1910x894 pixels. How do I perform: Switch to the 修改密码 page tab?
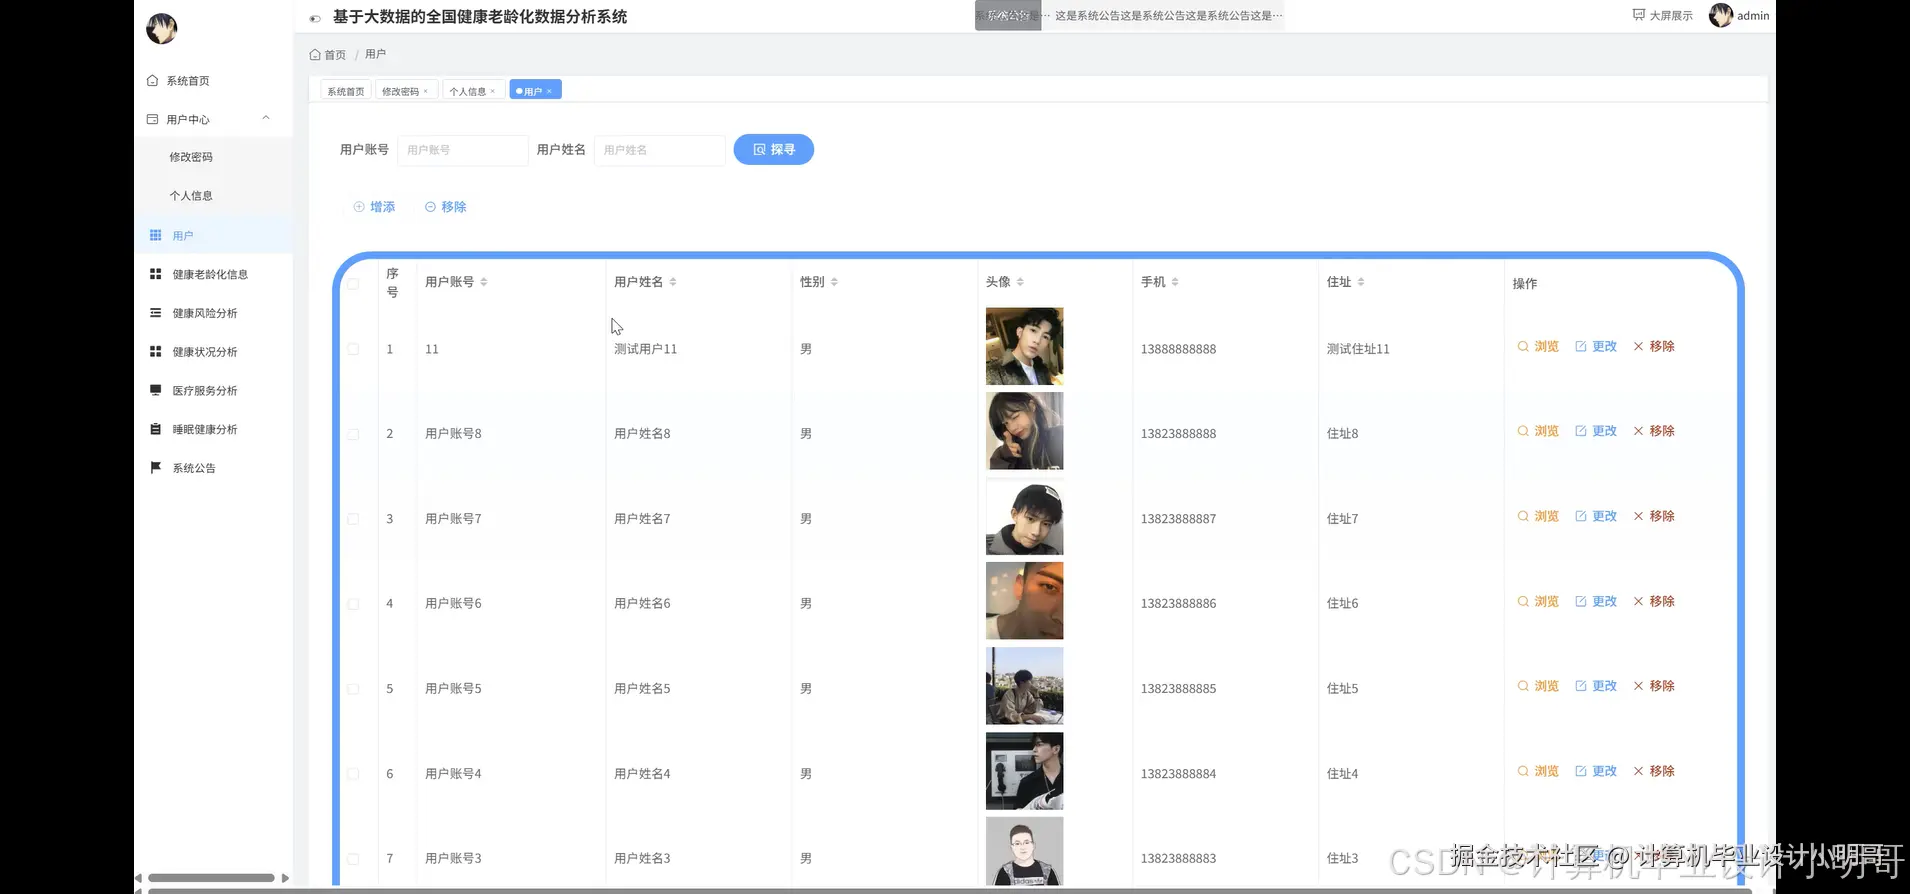tap(400, 91)
